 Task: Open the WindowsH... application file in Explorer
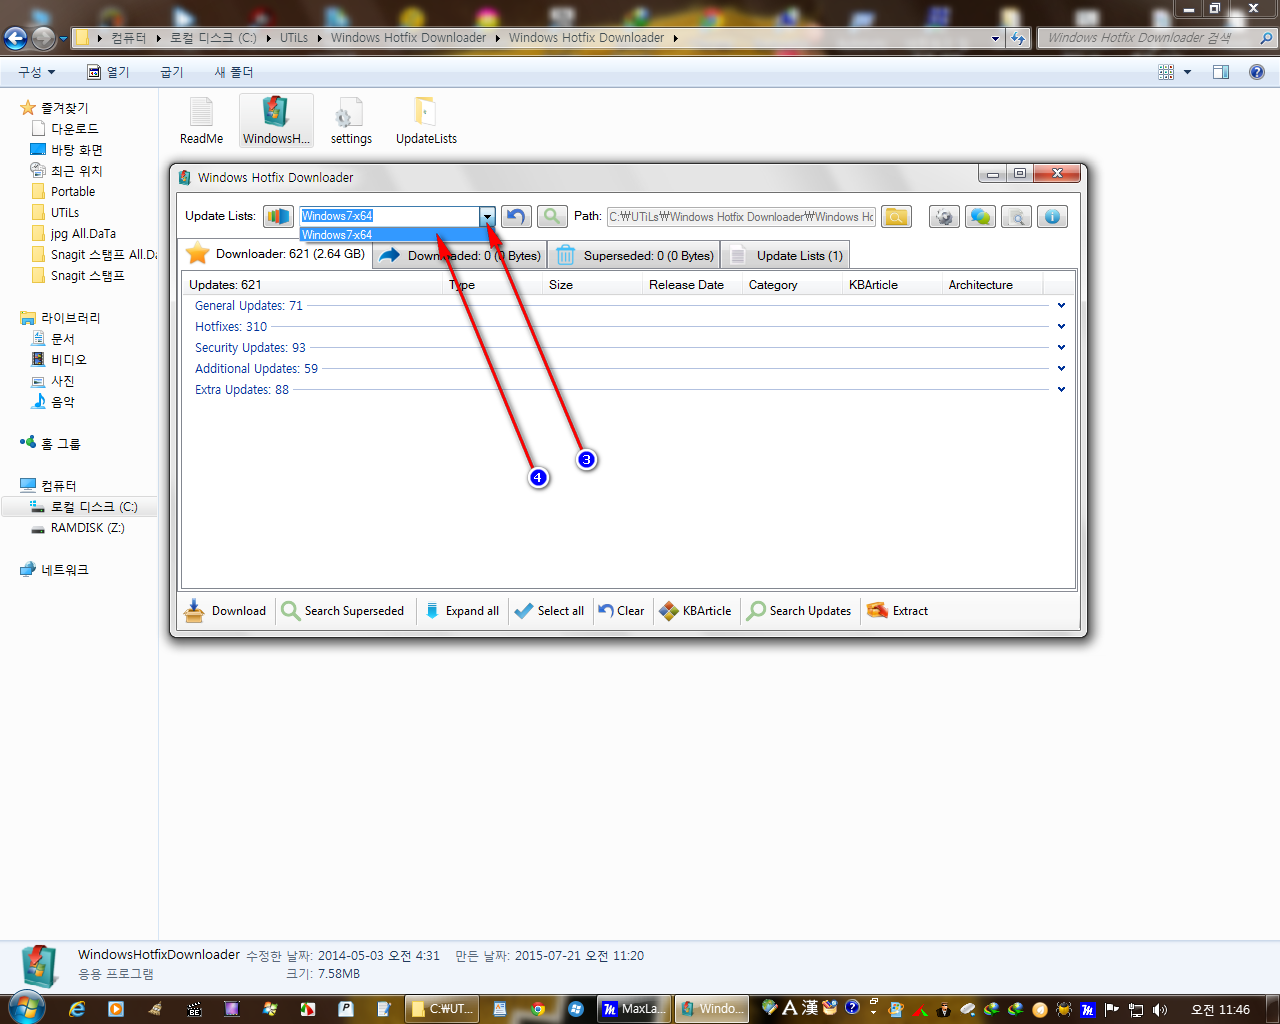[276, 121]
